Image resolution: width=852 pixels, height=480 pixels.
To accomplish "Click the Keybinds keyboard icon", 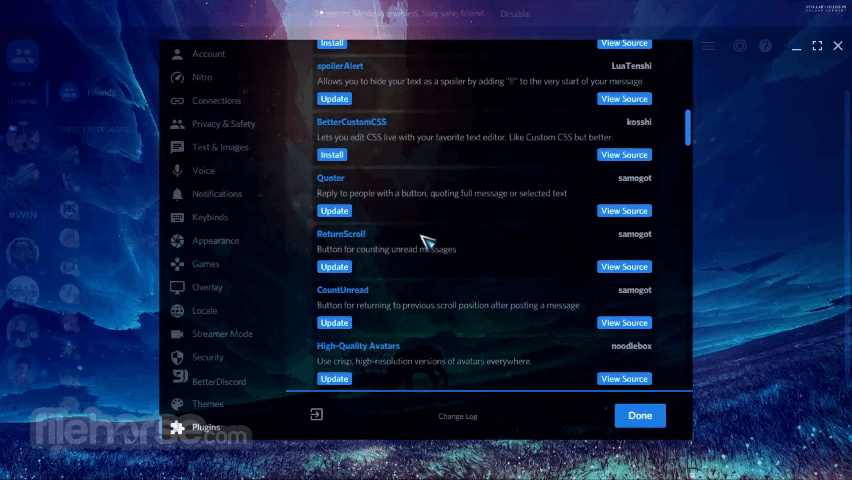I will pos(177,217).
